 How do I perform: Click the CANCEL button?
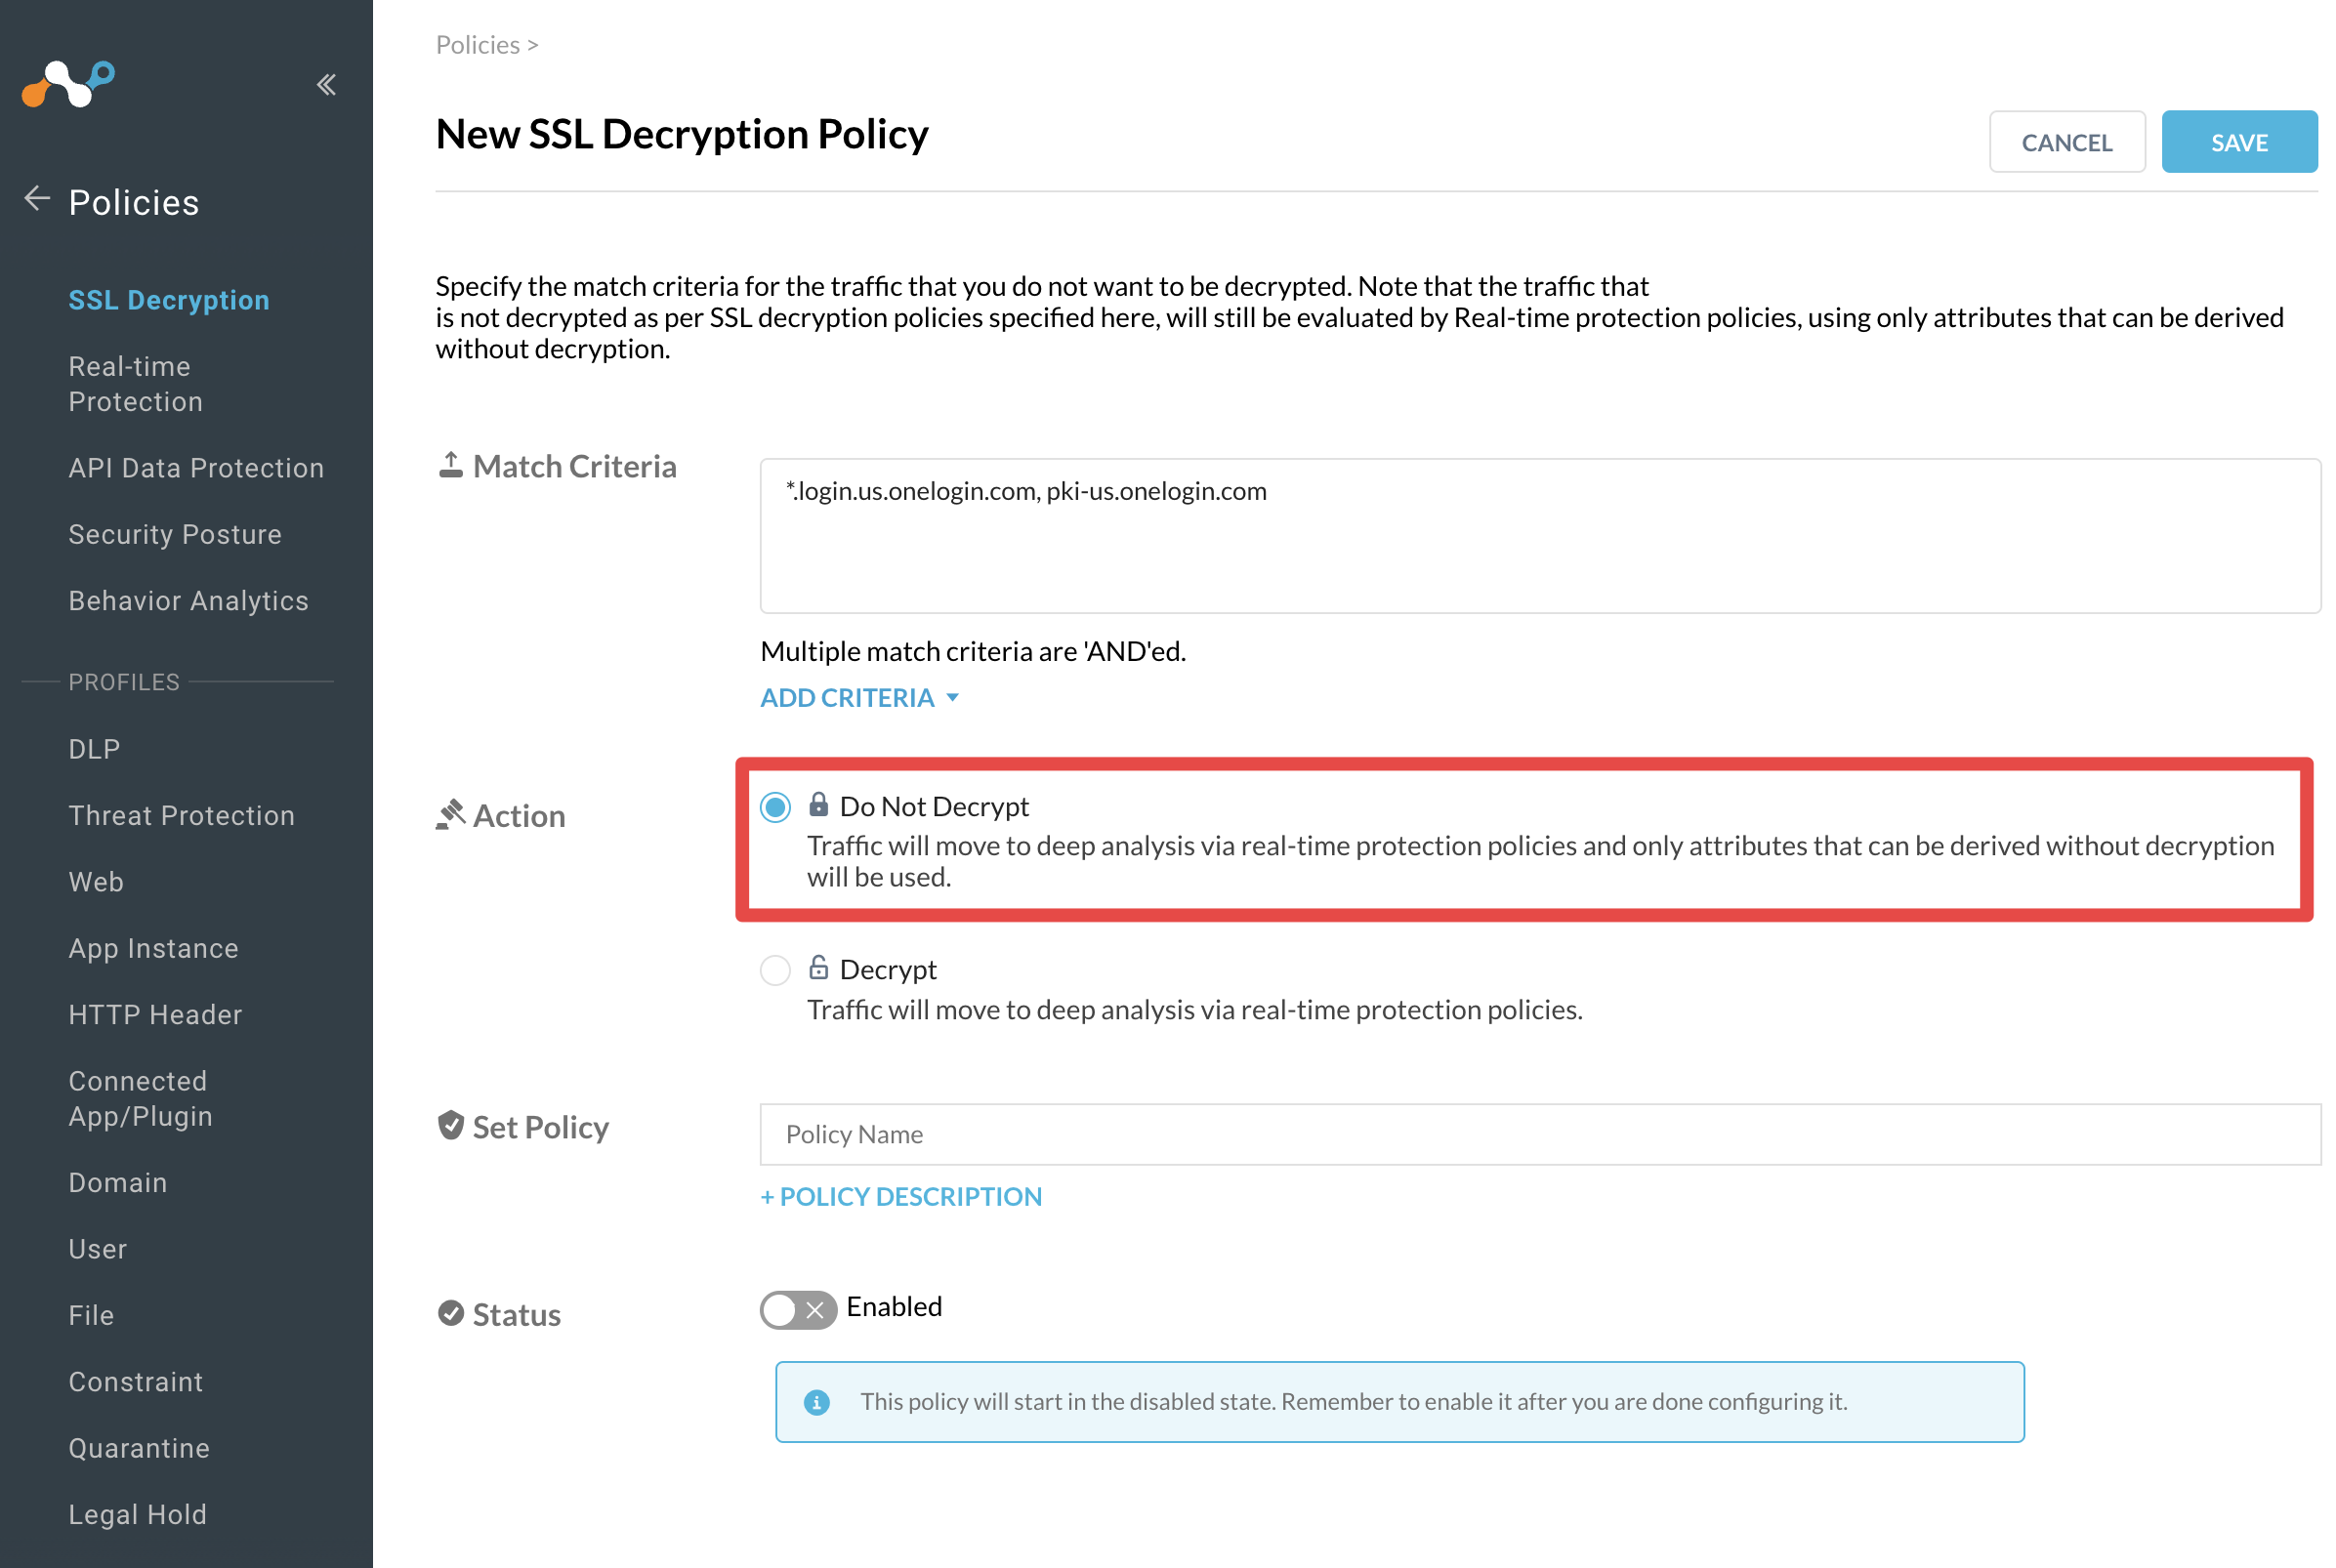click(2067, 142)
